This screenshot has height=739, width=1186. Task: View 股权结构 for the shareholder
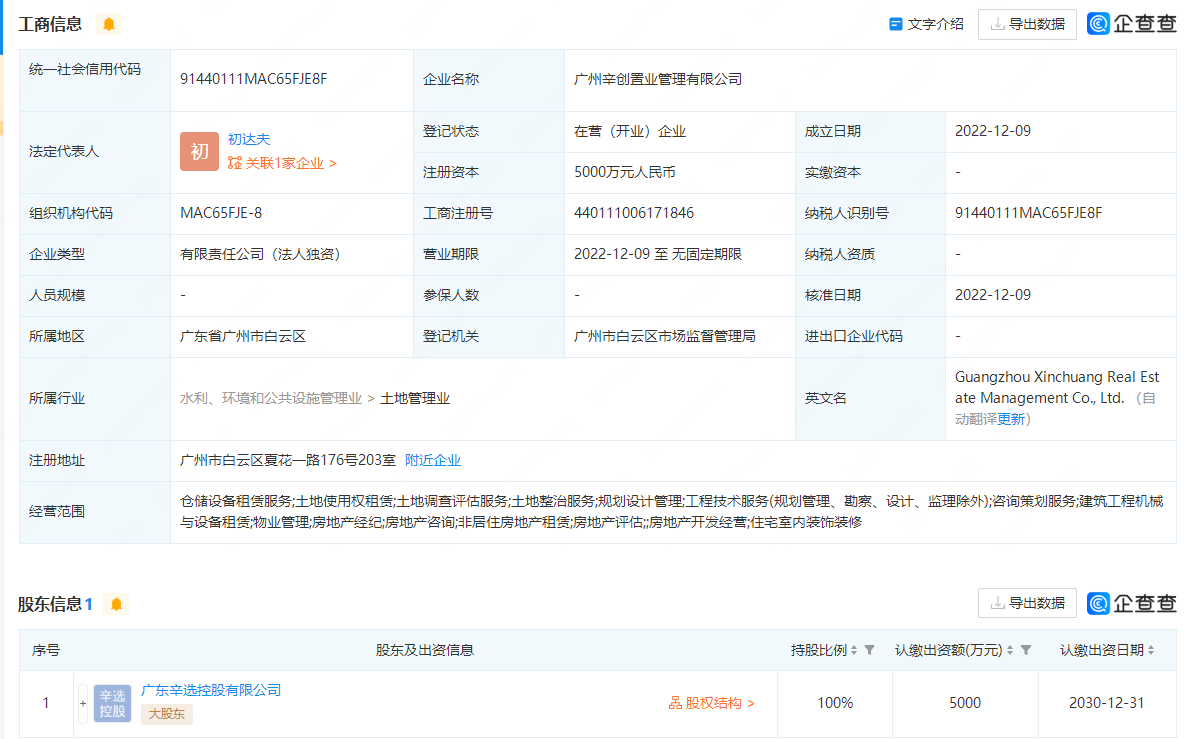point(712,703)
